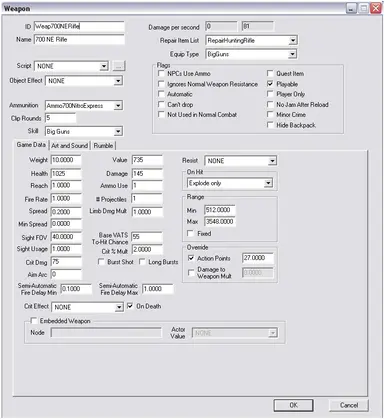Click the Value input field
385x420 pixels.
[x=147, y=160]
